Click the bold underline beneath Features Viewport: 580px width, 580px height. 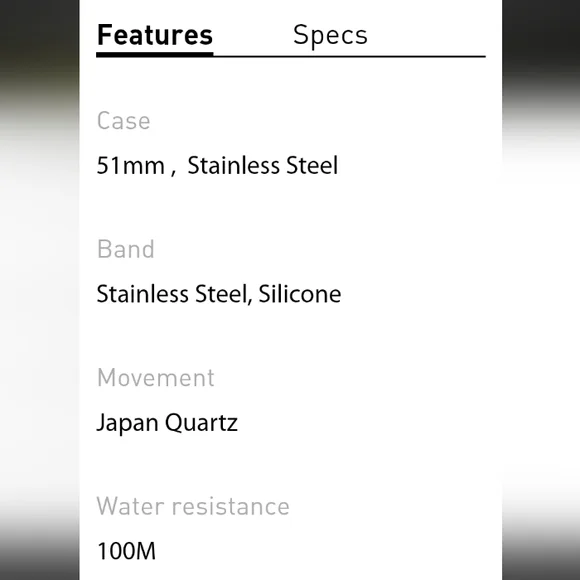pyautogui.click(x=155, y=55)
